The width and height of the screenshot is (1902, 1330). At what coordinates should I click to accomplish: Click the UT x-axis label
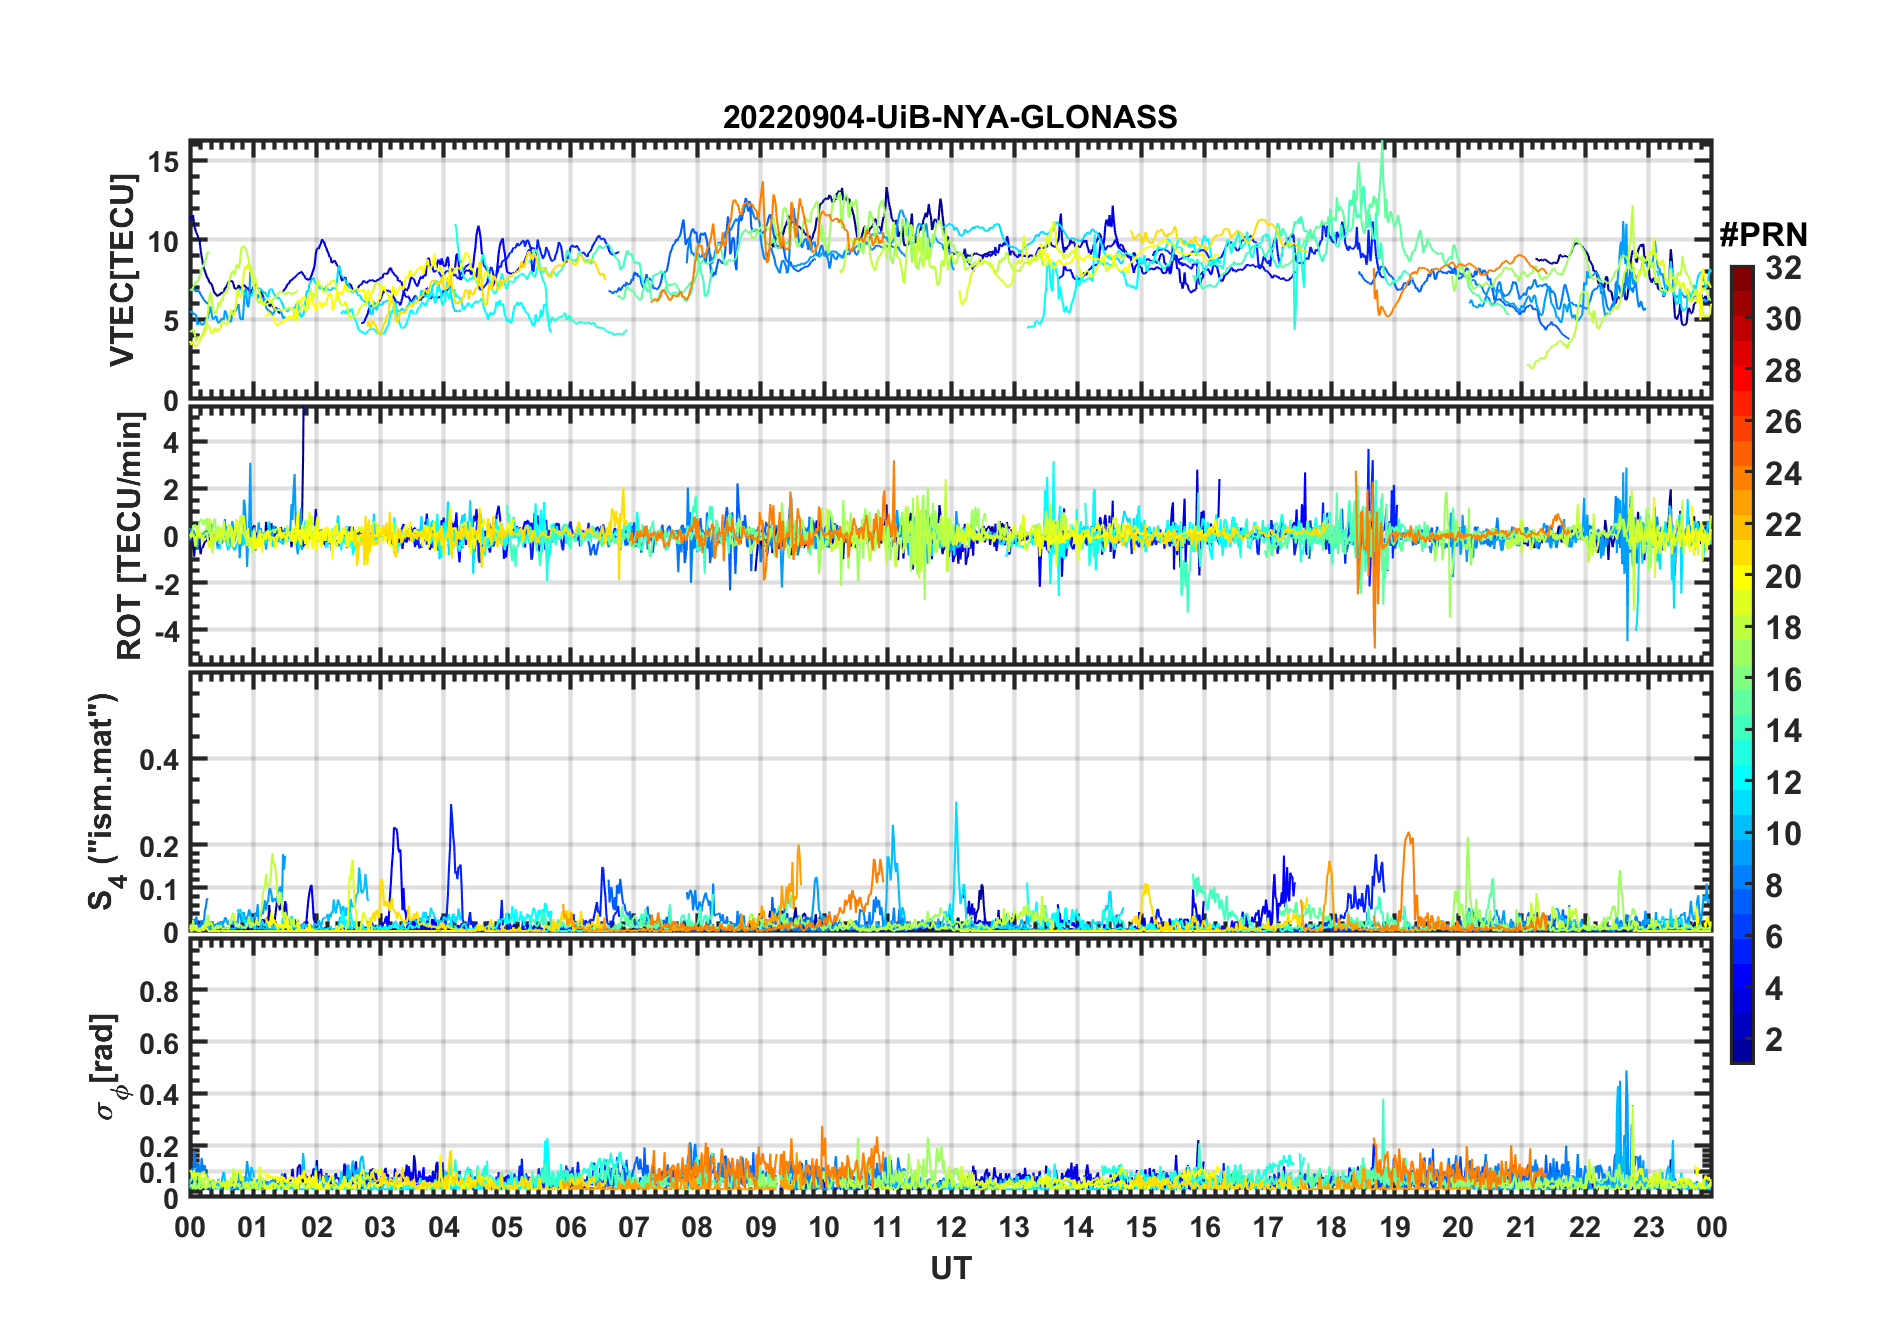coord(950,1269)
